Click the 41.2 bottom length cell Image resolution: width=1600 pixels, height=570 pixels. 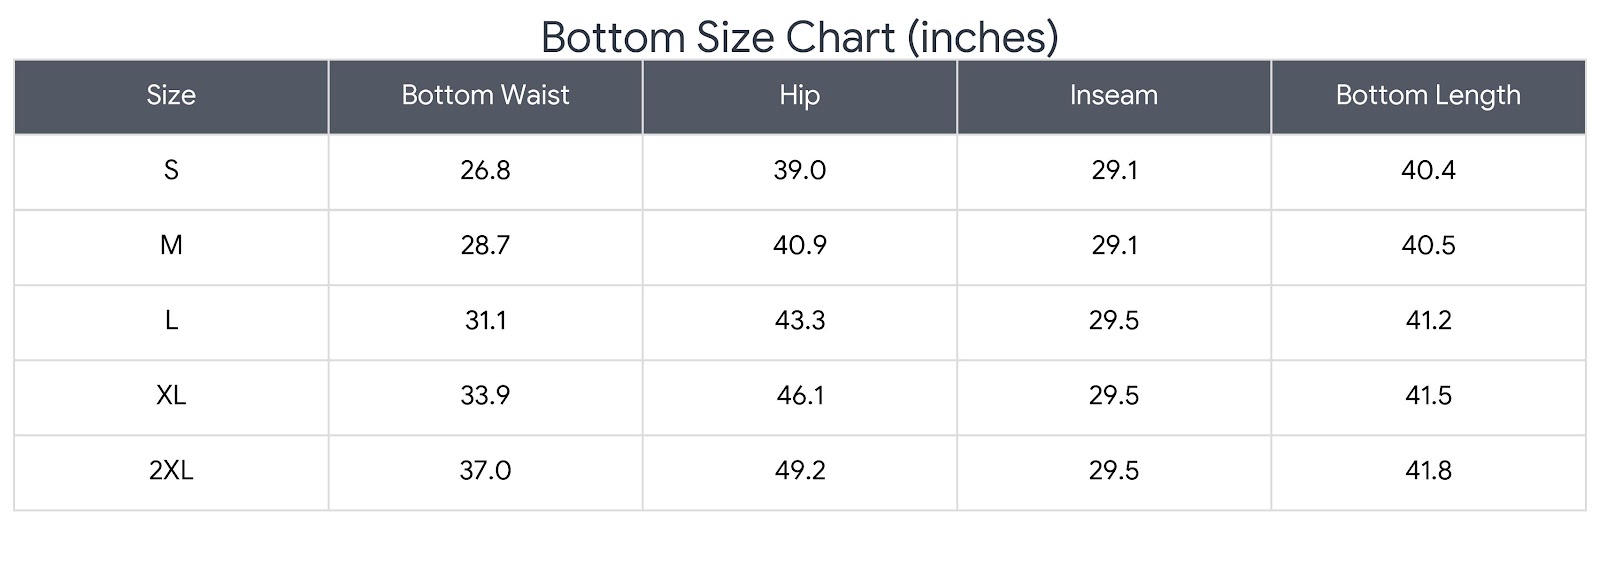(x=1427, y=320)
